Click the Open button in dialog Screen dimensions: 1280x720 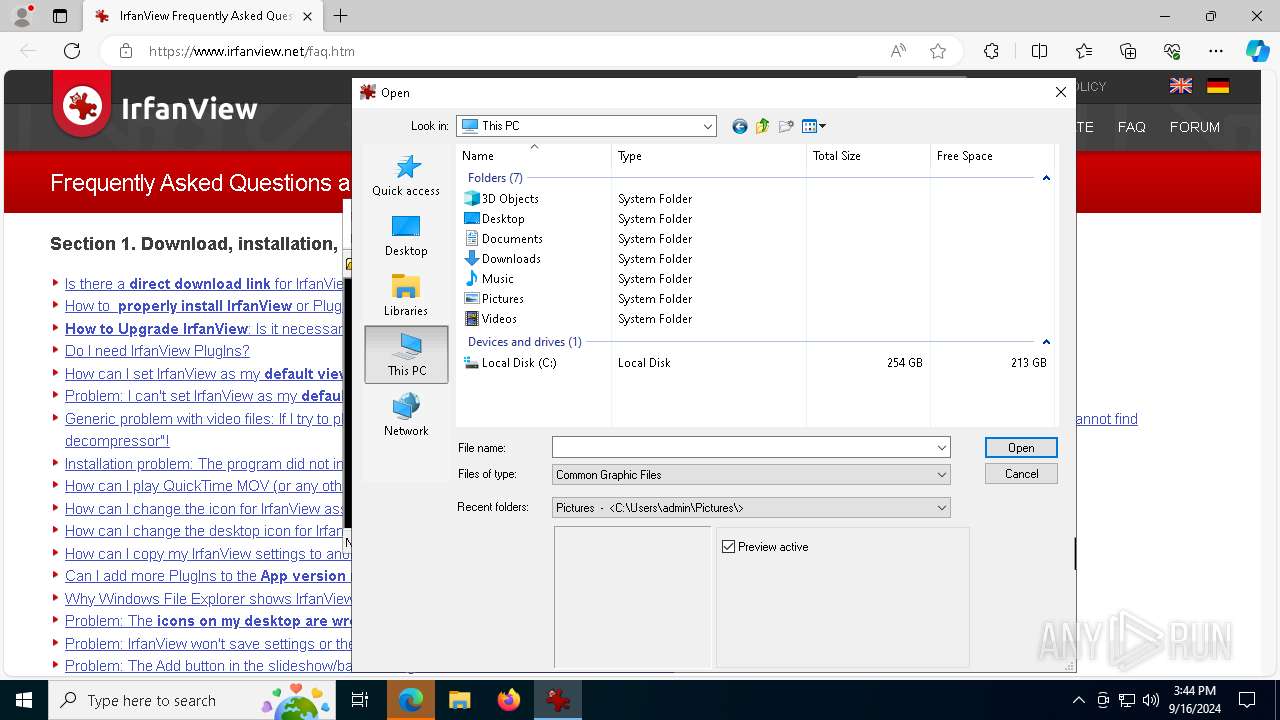pos(1021,448)
